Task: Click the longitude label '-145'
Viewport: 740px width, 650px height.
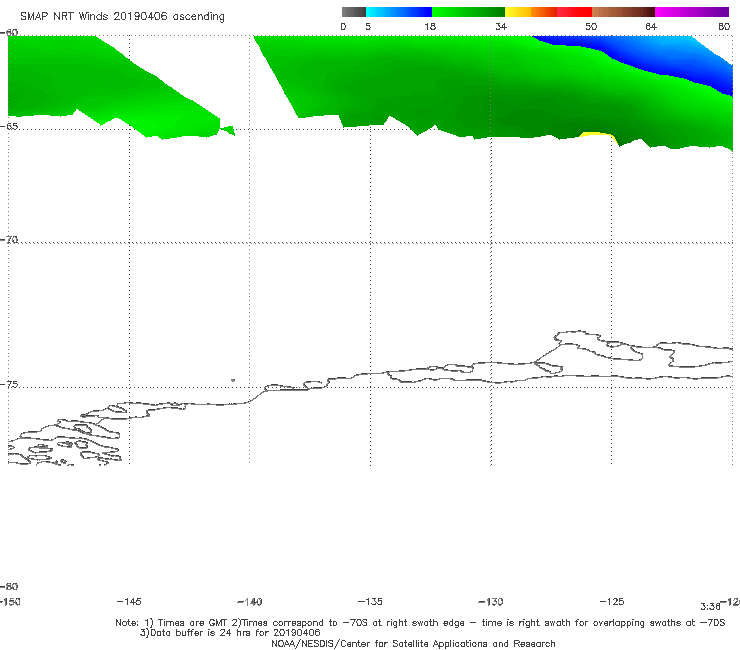Action: tap(129, 601)
